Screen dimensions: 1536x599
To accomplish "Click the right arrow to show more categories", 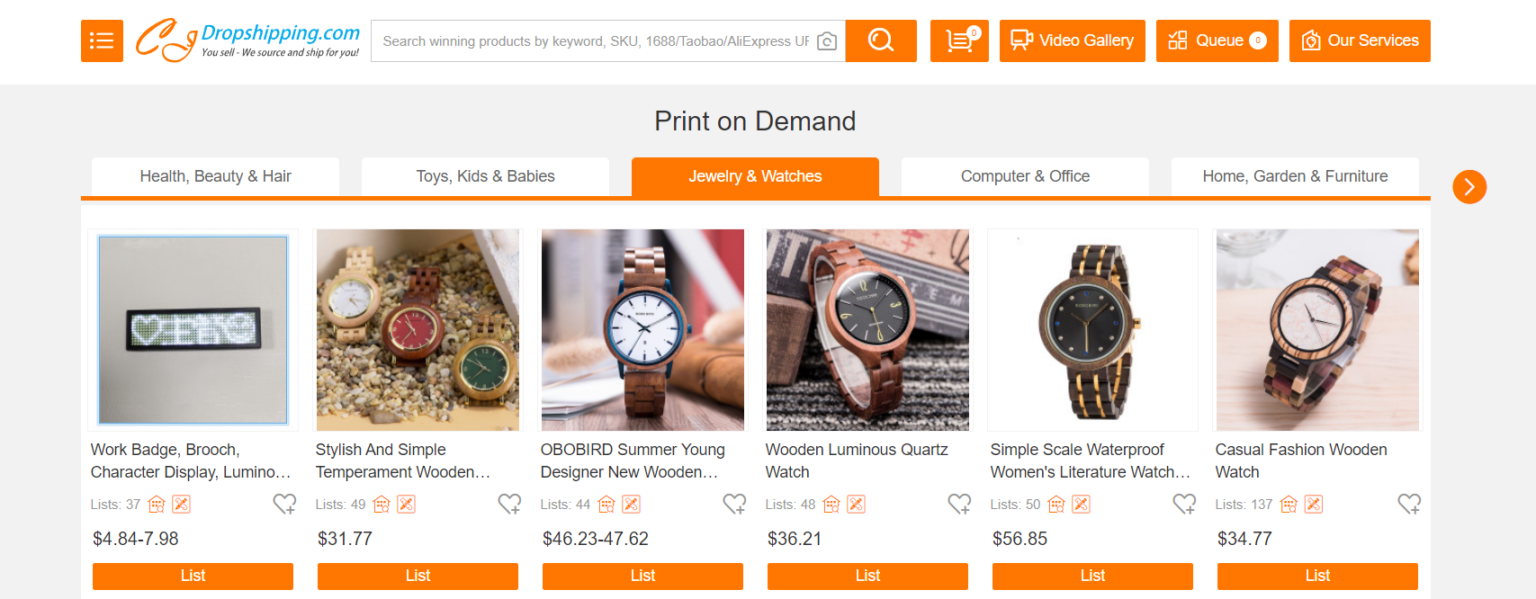I will coord(1469,187).
